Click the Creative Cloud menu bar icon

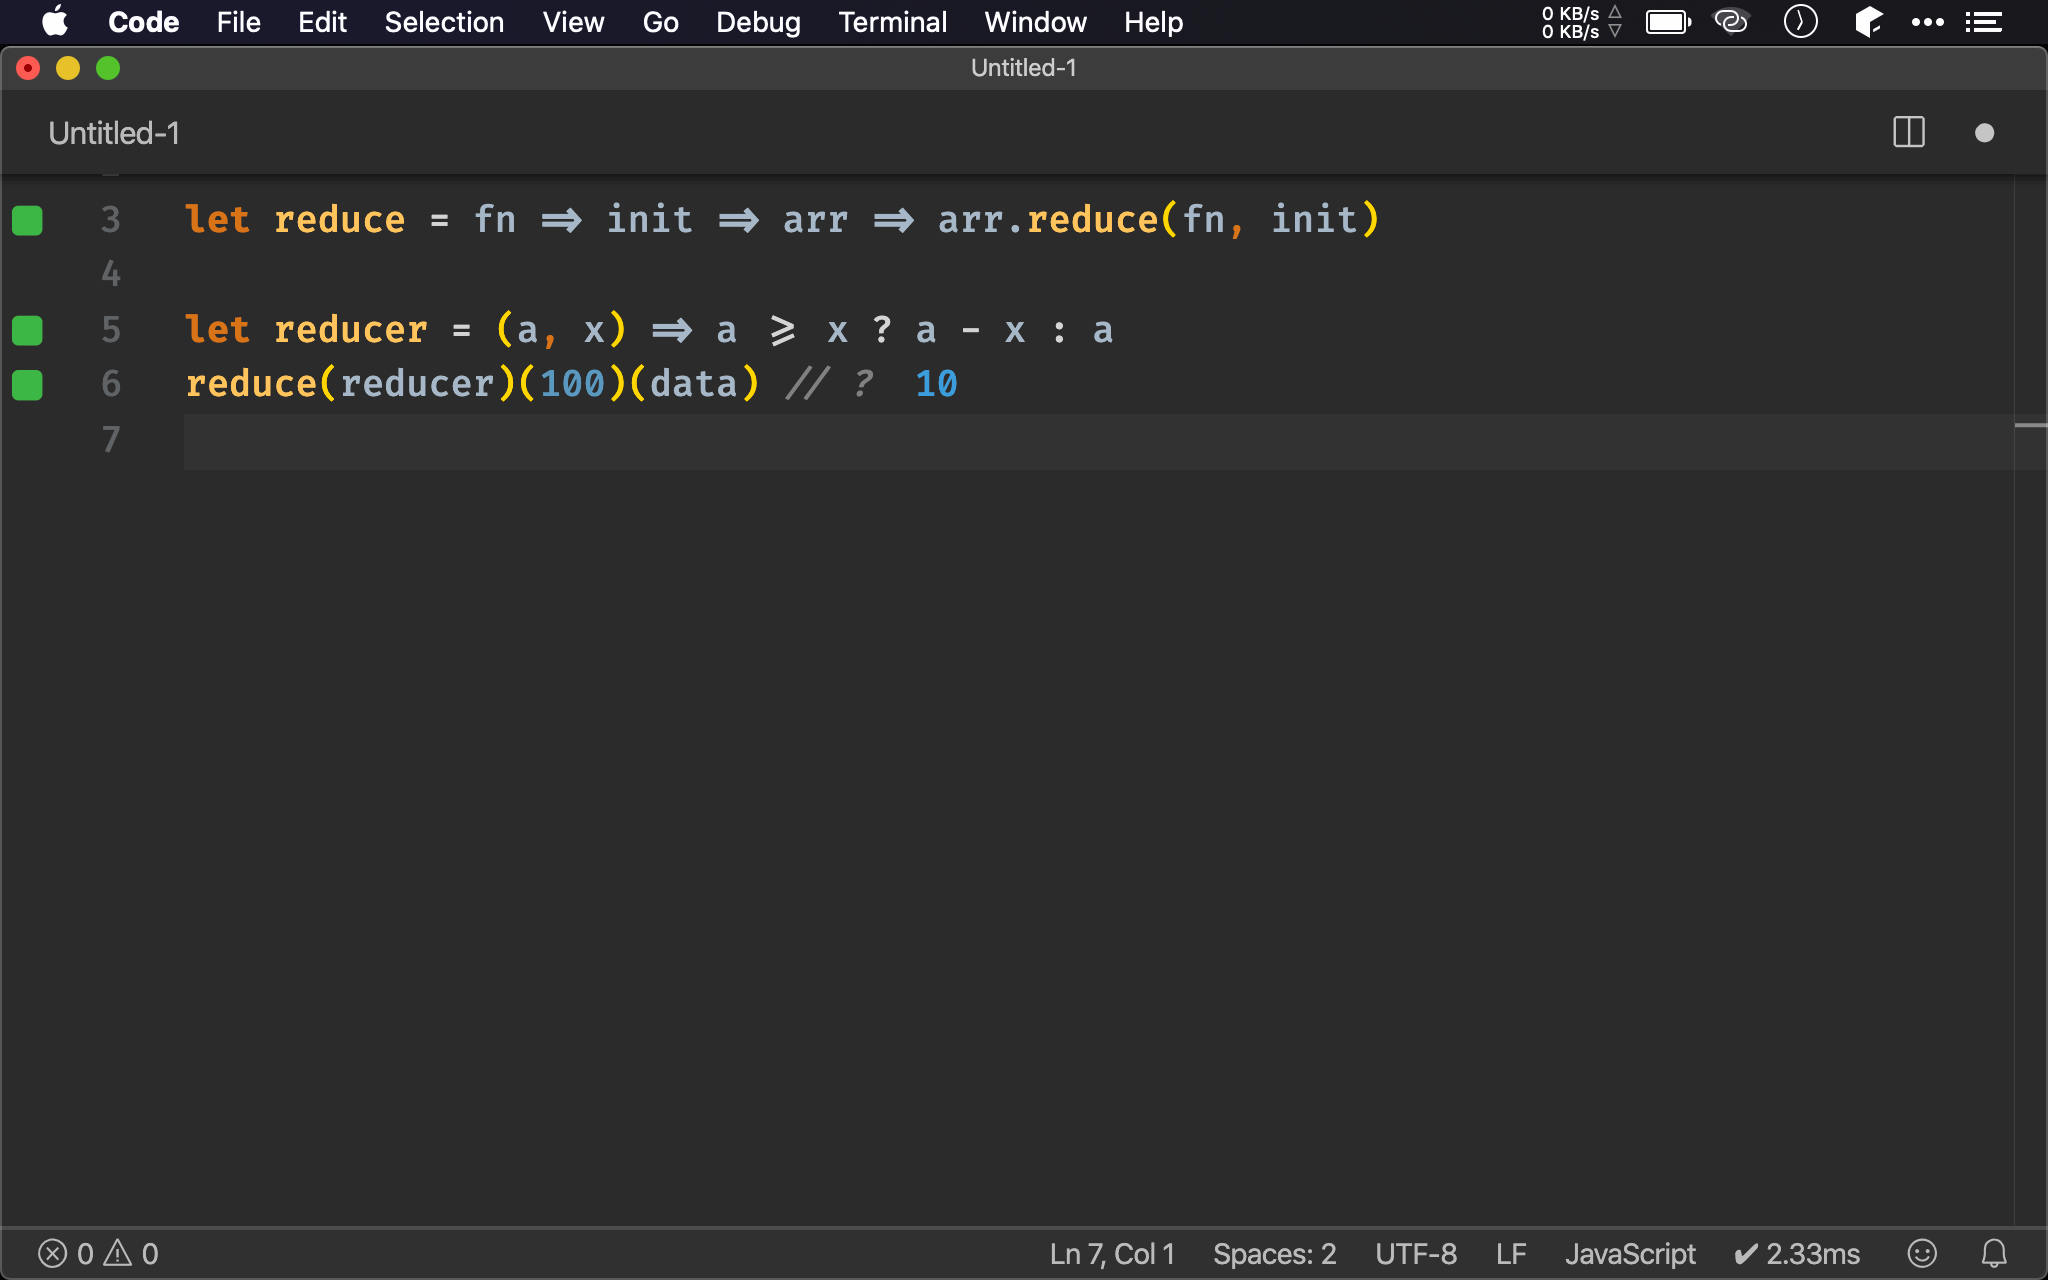coord(1731,22)
